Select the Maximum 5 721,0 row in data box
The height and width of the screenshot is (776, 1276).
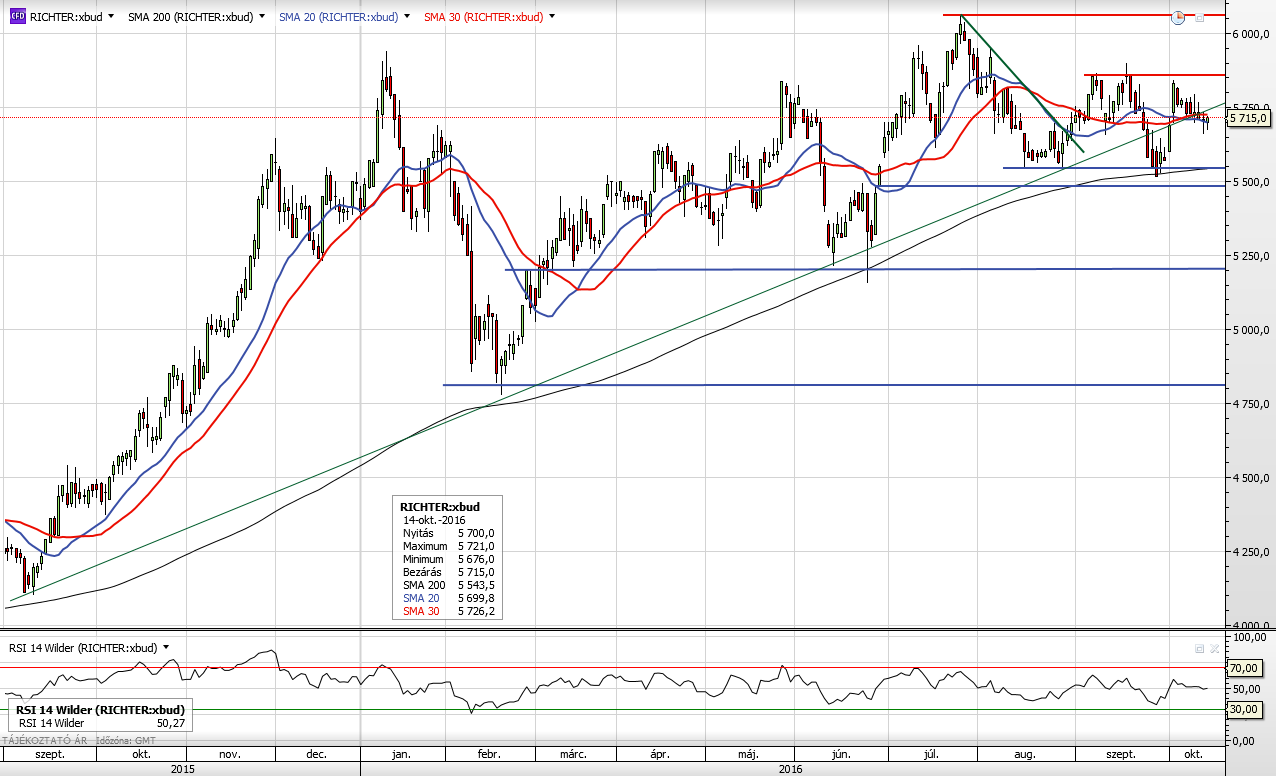(448, 546)
